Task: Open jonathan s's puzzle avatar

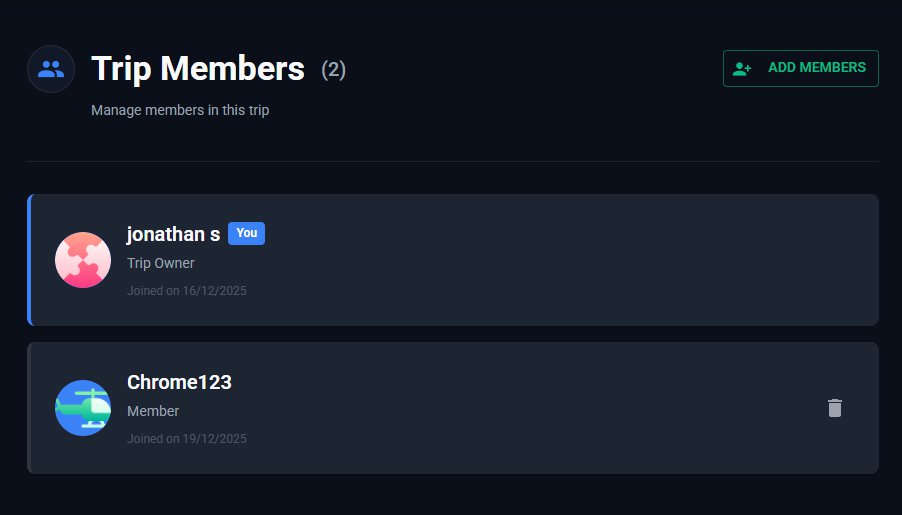Action: [x=83, y=260]
